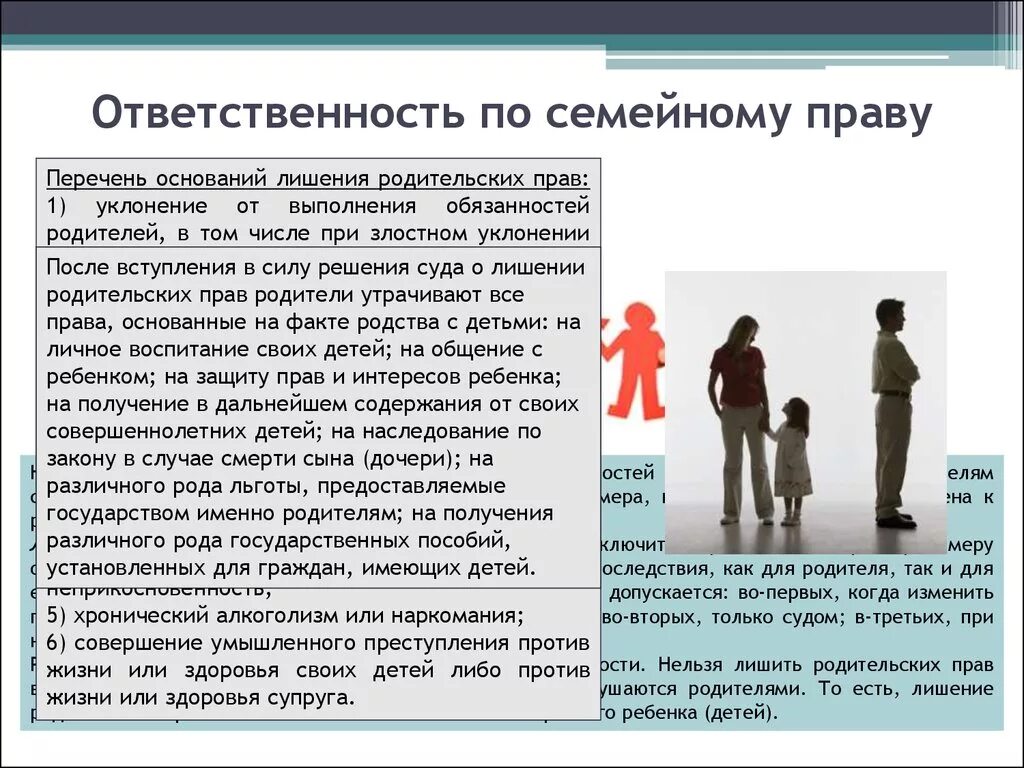Viewport: 1024px width, 768px height.
Task: Select the line starting "1) уклонение от выполнения"
Action: (318, 206)
